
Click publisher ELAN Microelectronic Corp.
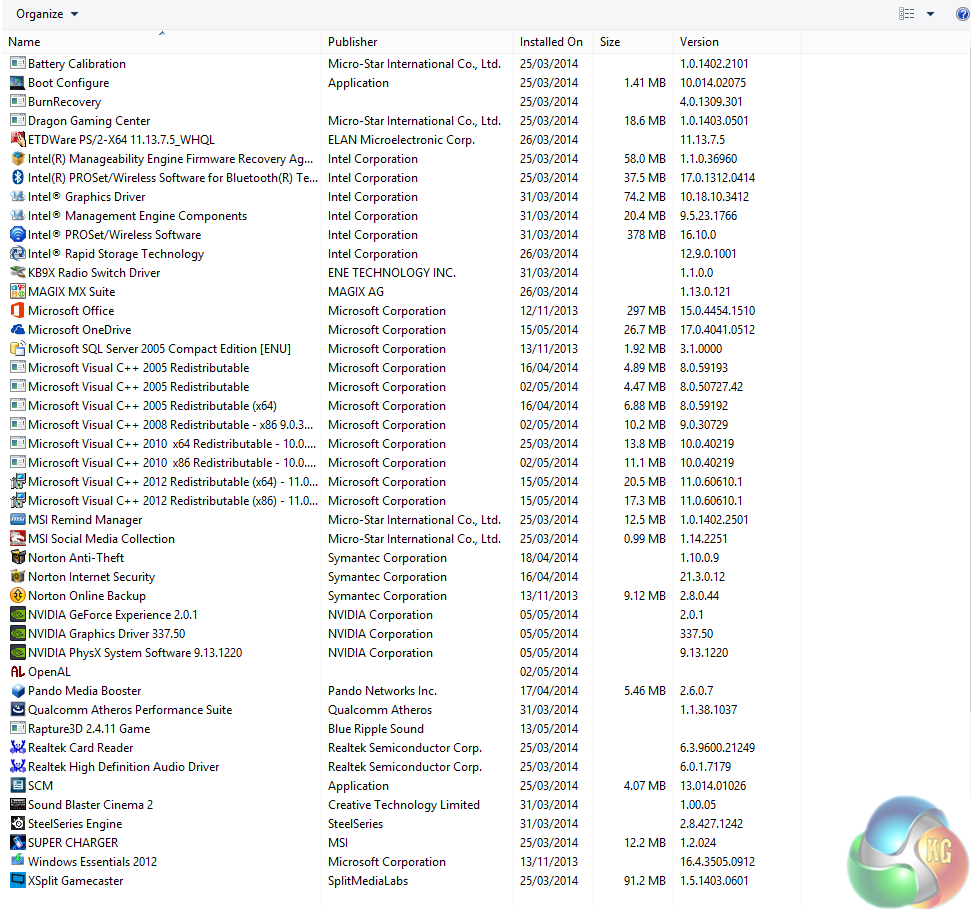401,139
